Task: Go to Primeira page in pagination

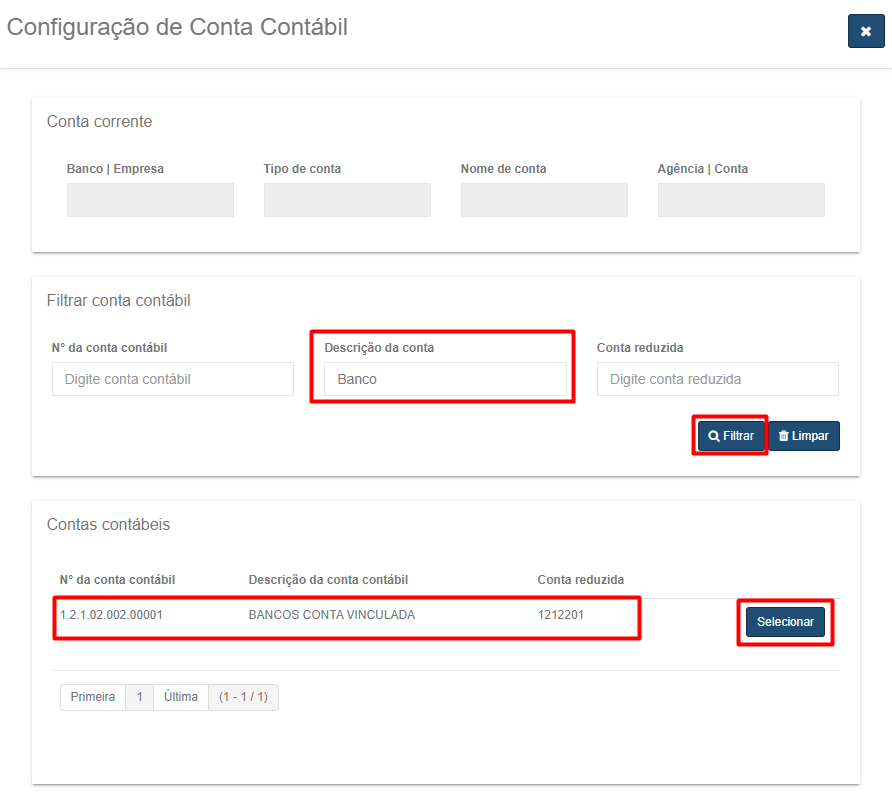Action: [93, 697]
